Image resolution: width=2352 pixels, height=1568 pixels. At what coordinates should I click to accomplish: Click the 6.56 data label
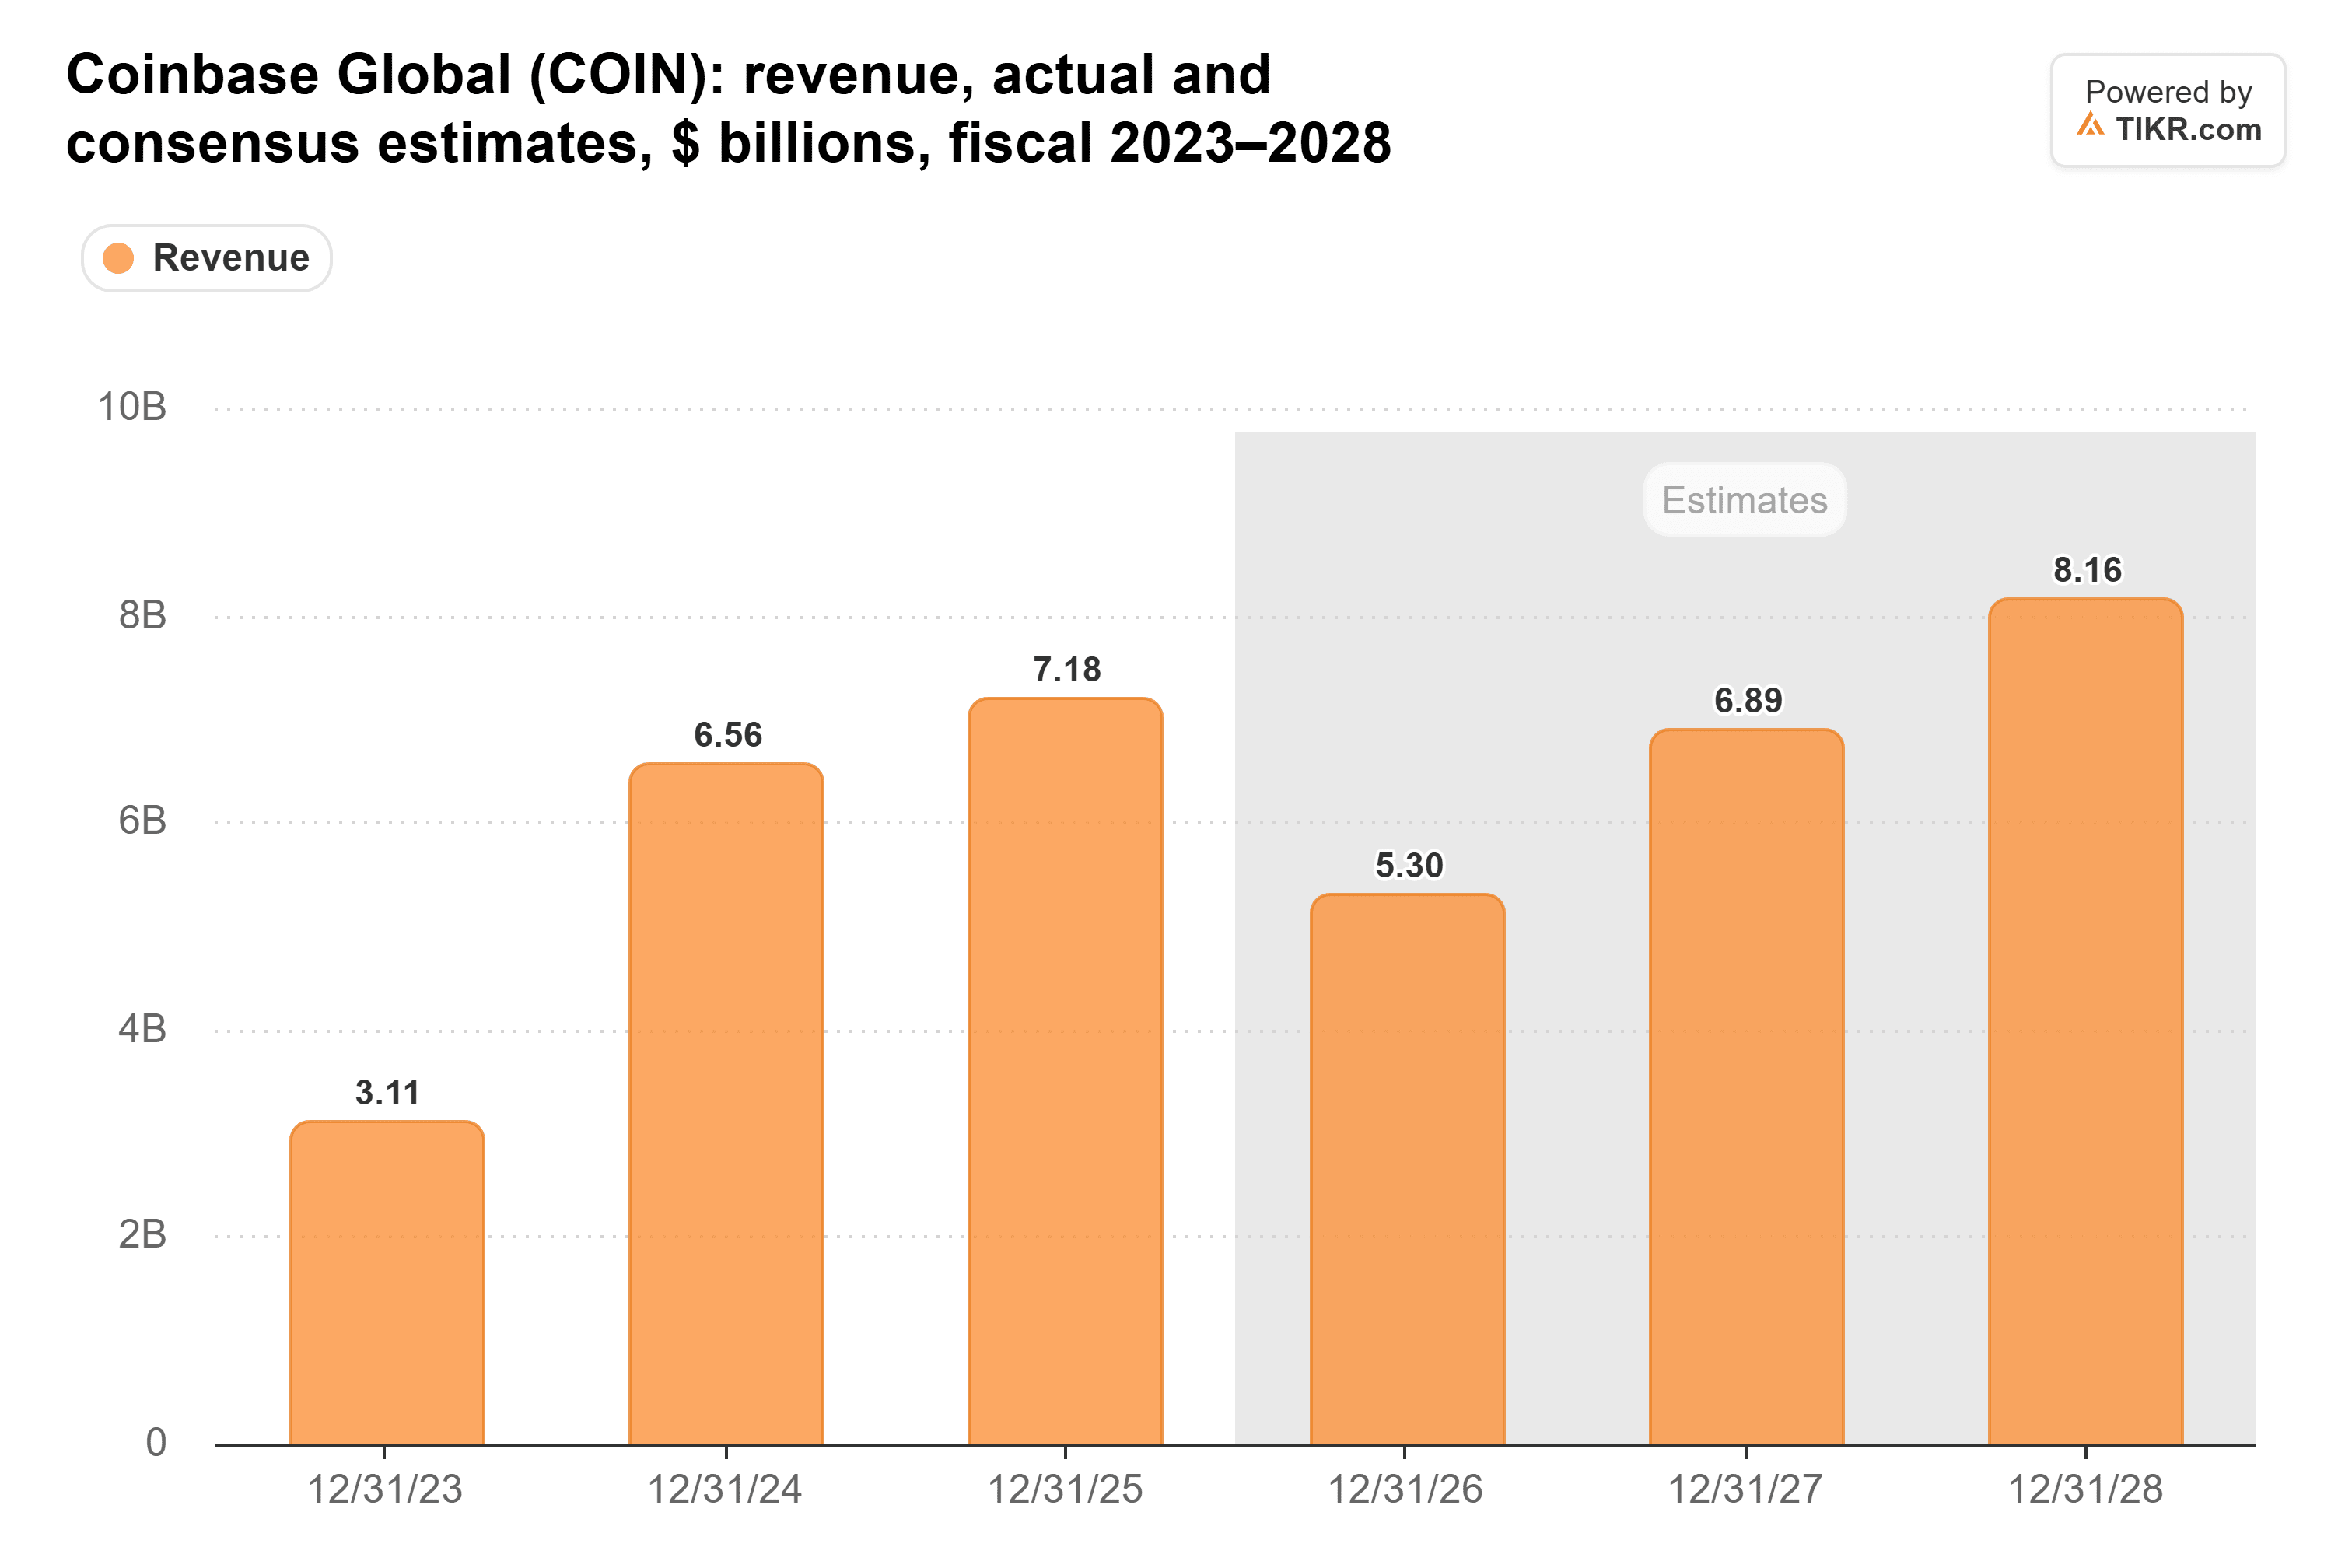(x=728, y=735)
